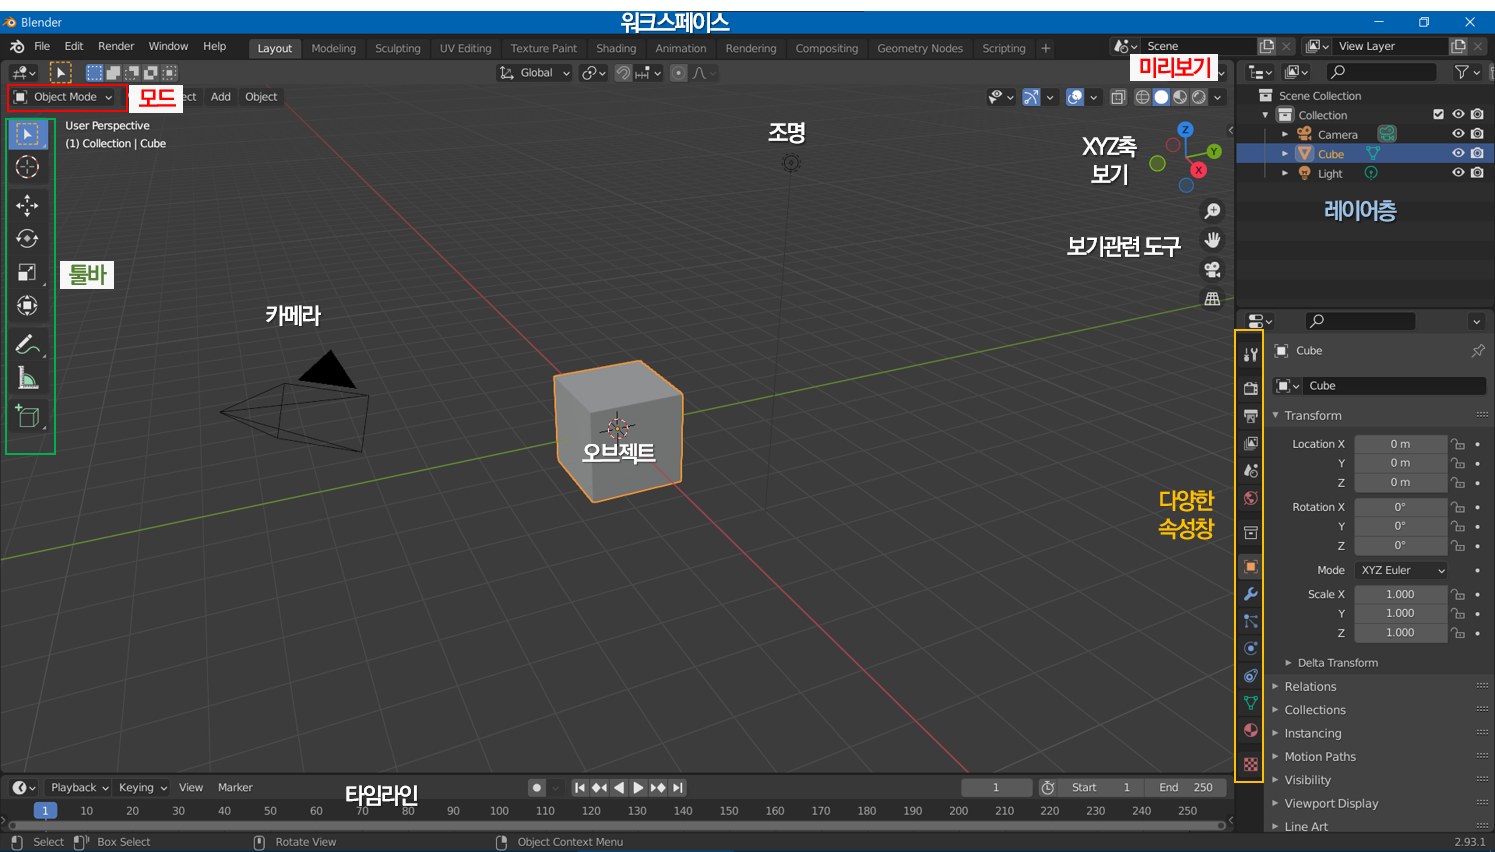Select the Rotate tool

(x=28, y=238)
